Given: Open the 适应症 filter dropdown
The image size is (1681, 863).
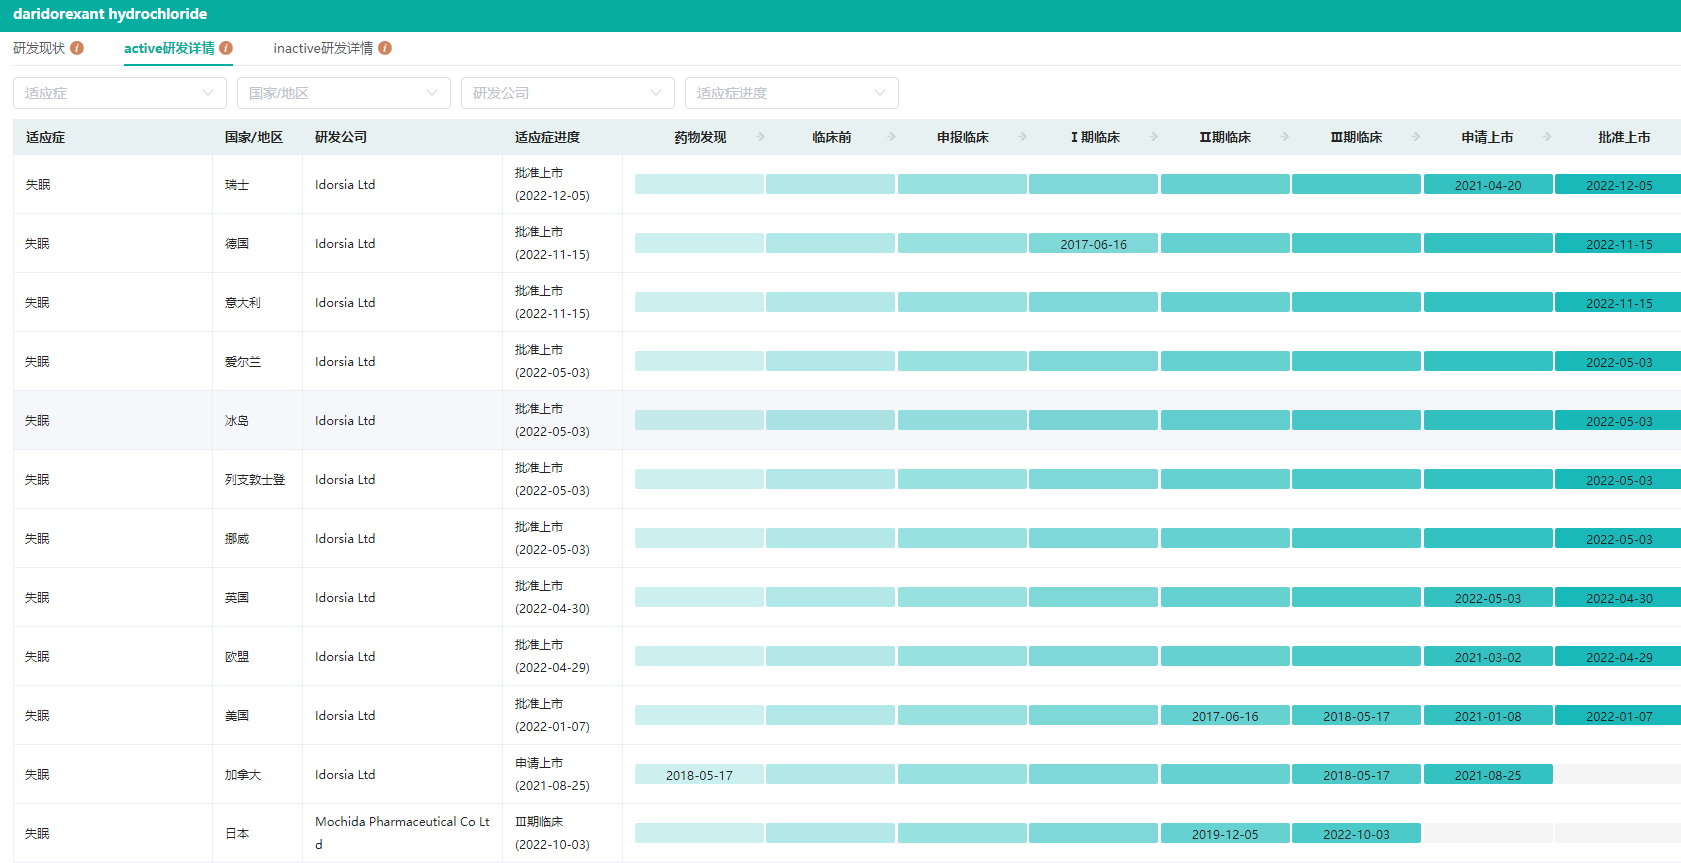Looking at the screenshot, I should click(x=119, y=93).
